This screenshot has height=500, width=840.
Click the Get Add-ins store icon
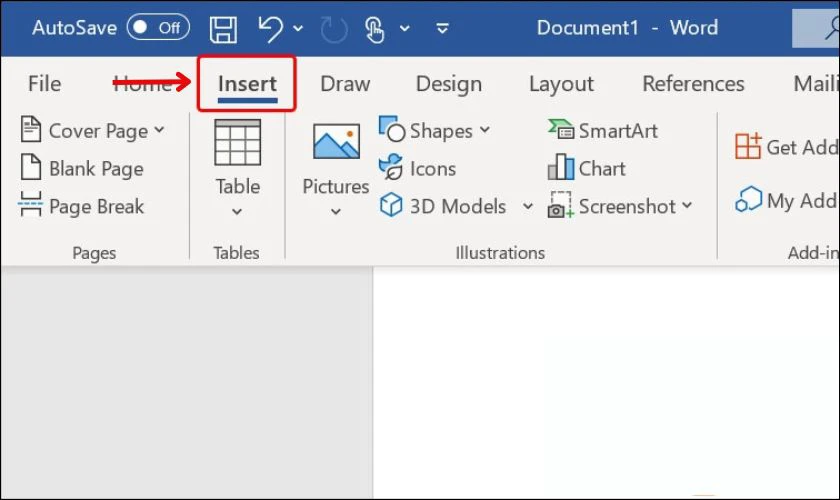[748, 146]
